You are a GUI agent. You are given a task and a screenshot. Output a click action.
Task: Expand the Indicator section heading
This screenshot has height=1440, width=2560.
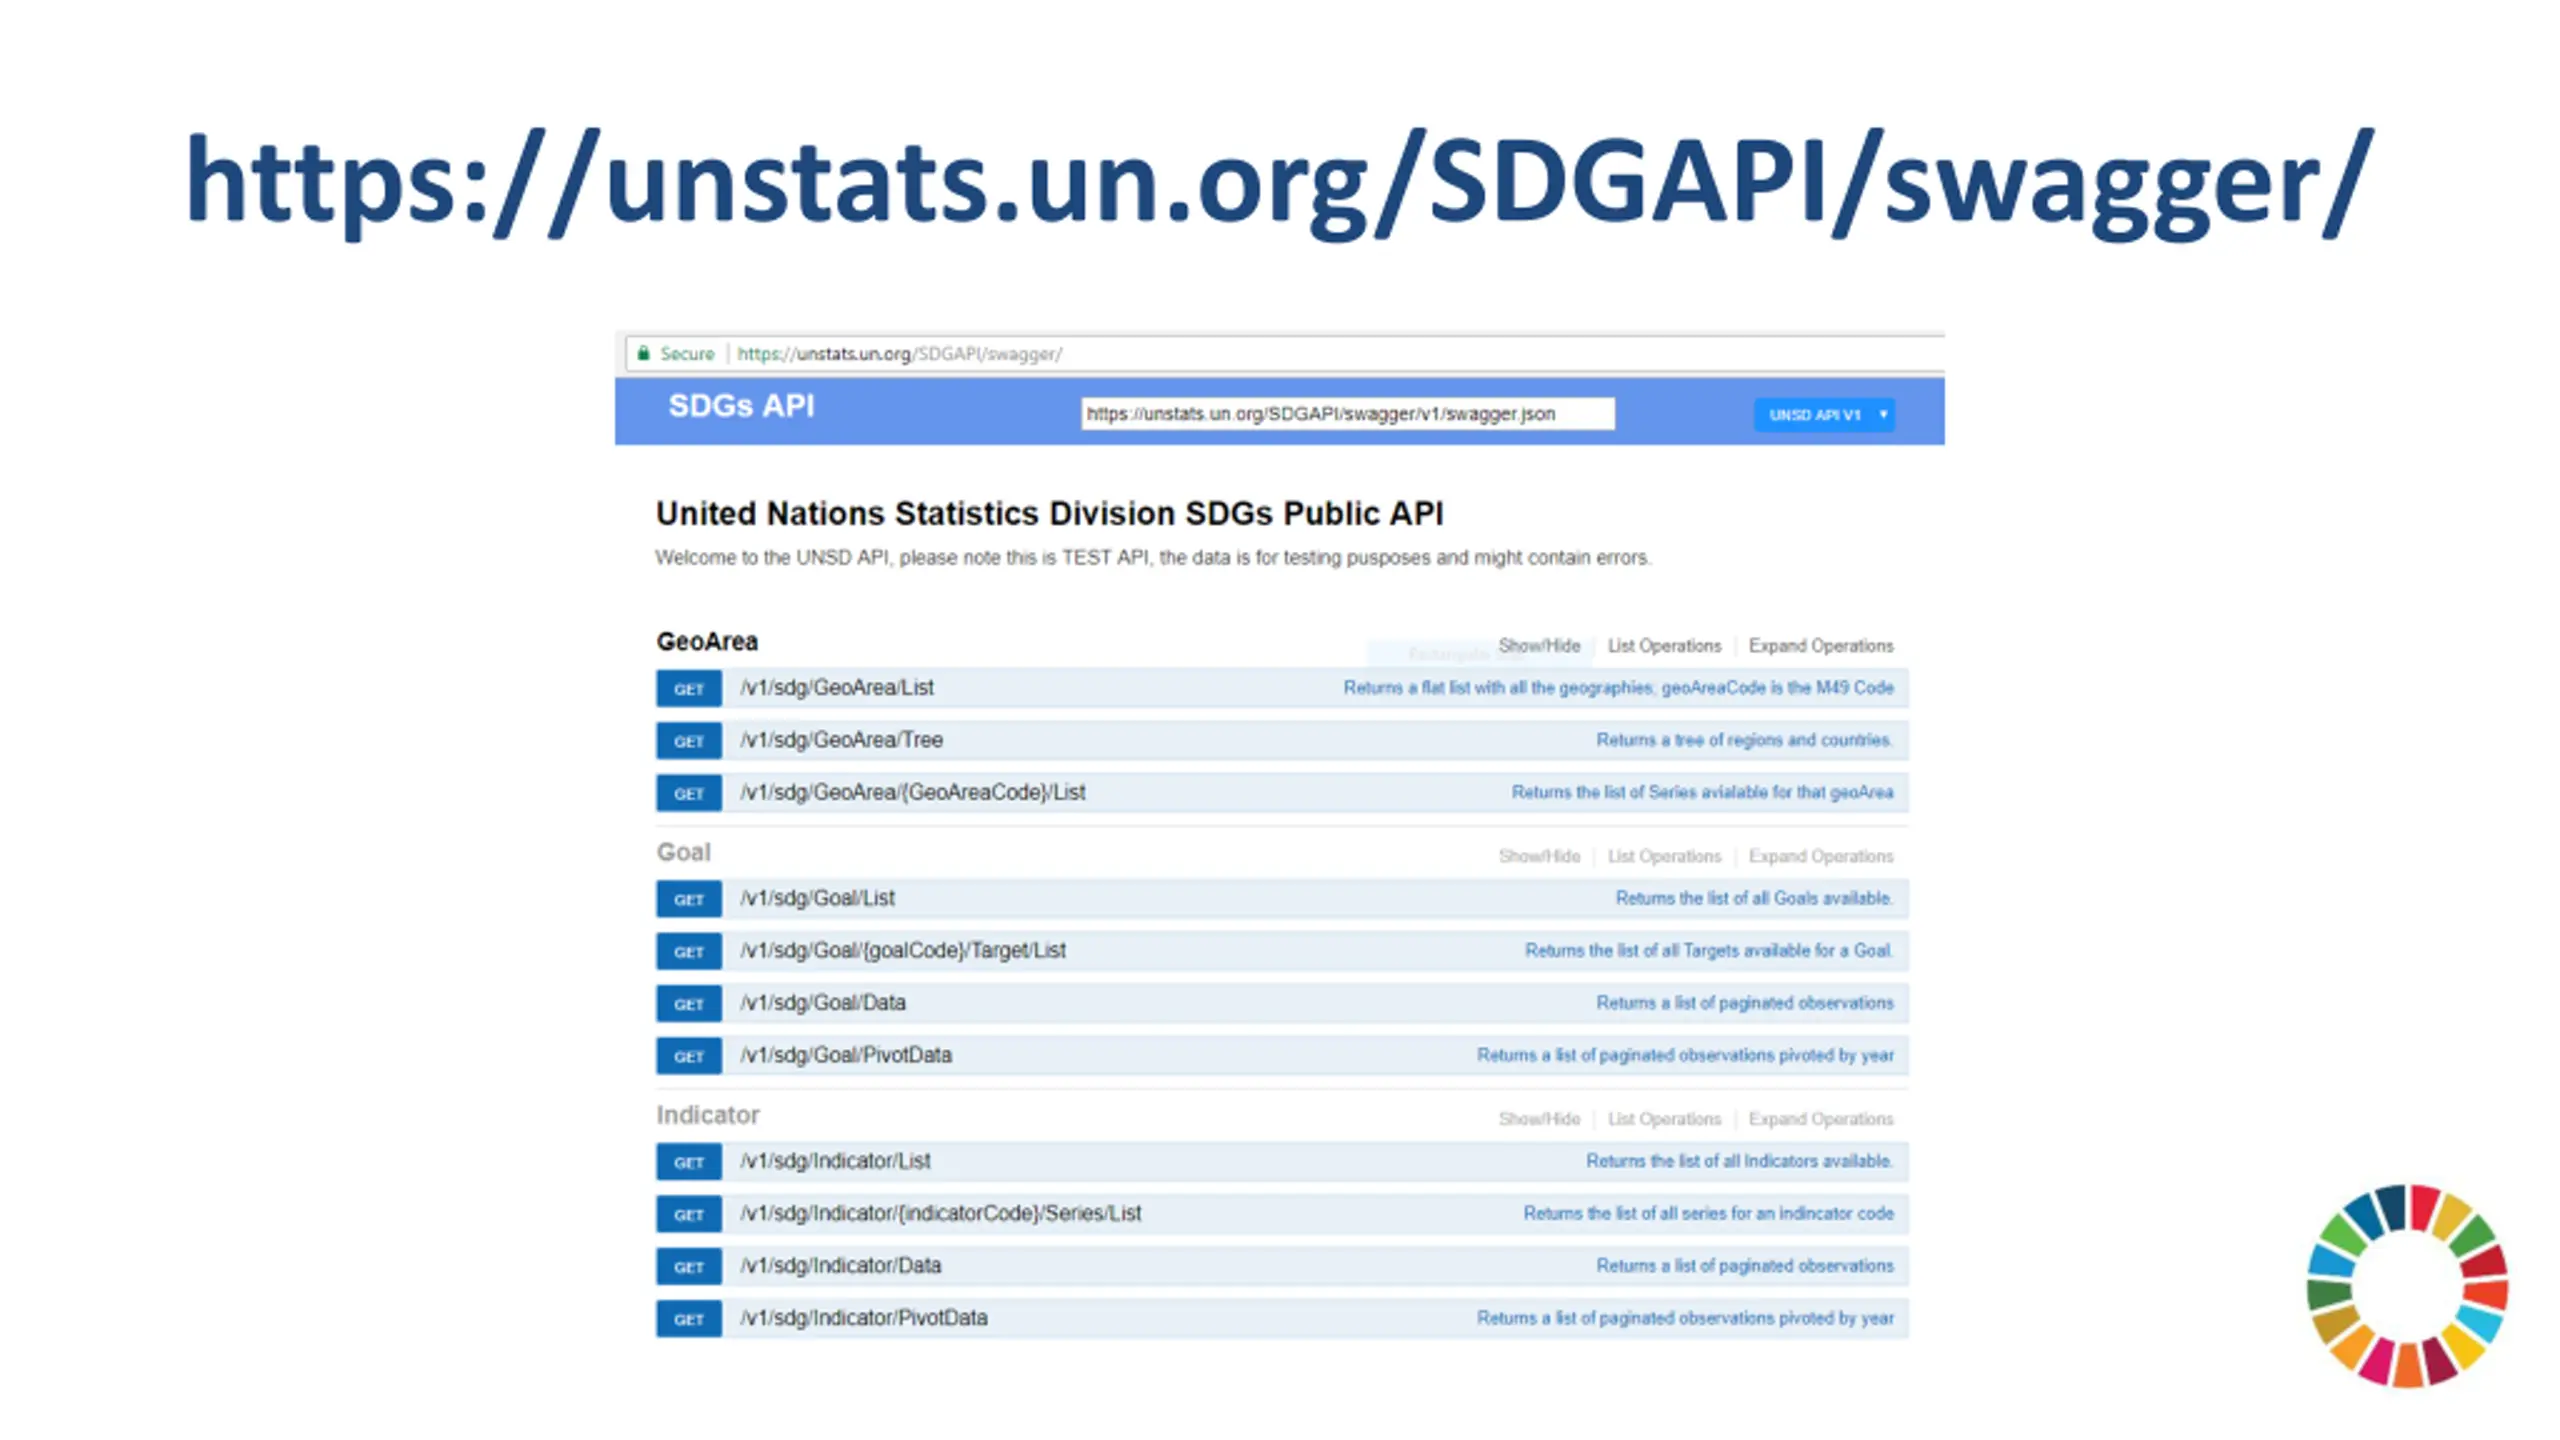pyautogui.click(x=708, y=1115)
